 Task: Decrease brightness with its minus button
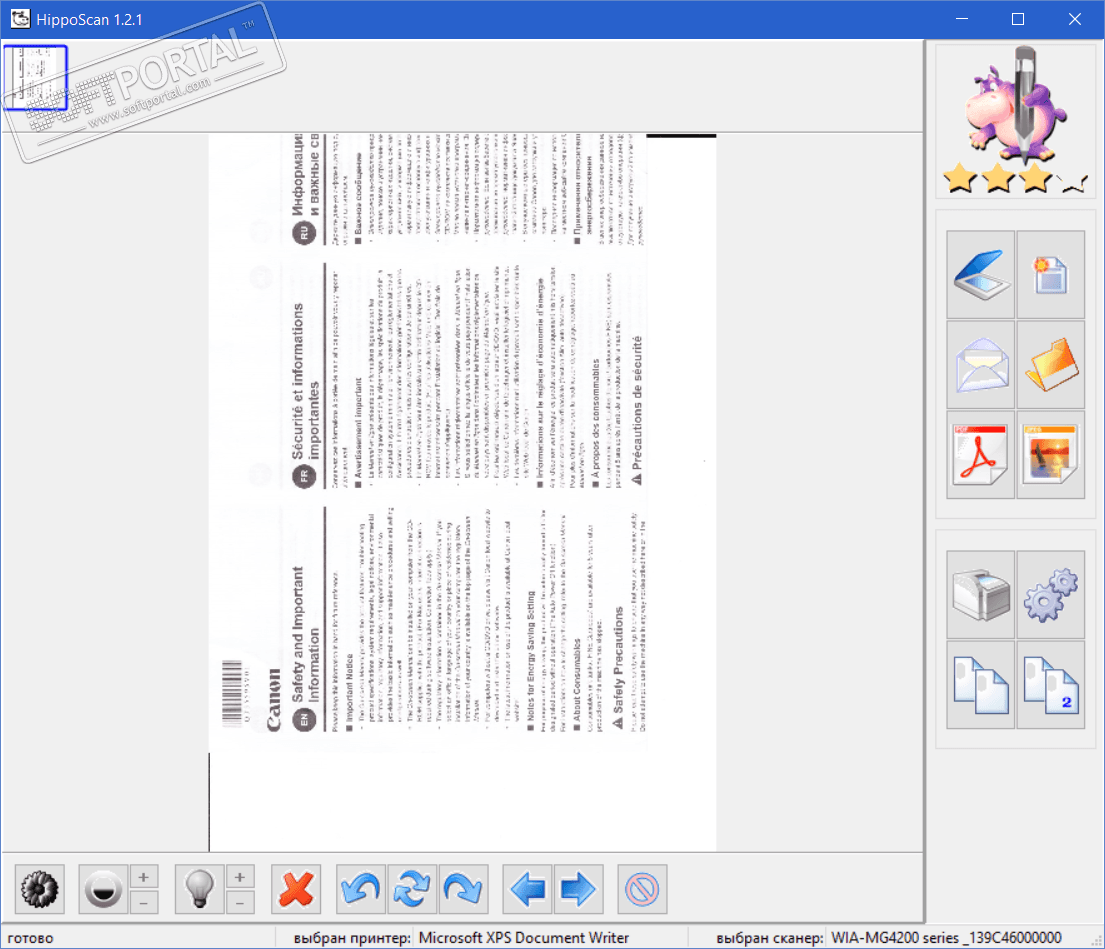point(240,903)
